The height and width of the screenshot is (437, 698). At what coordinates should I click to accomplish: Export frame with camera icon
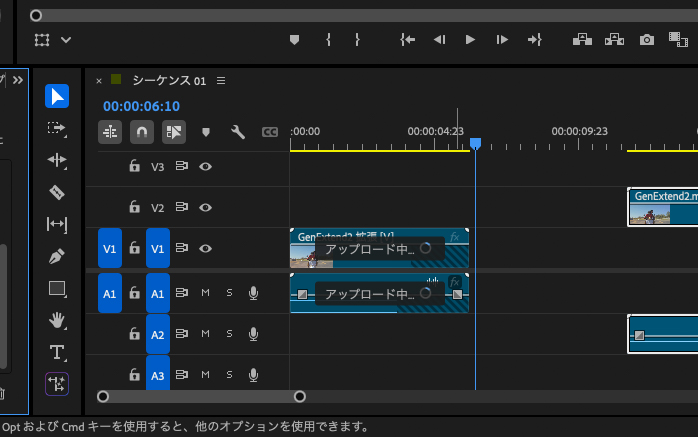pyautogui.click(x=647, y=40)
